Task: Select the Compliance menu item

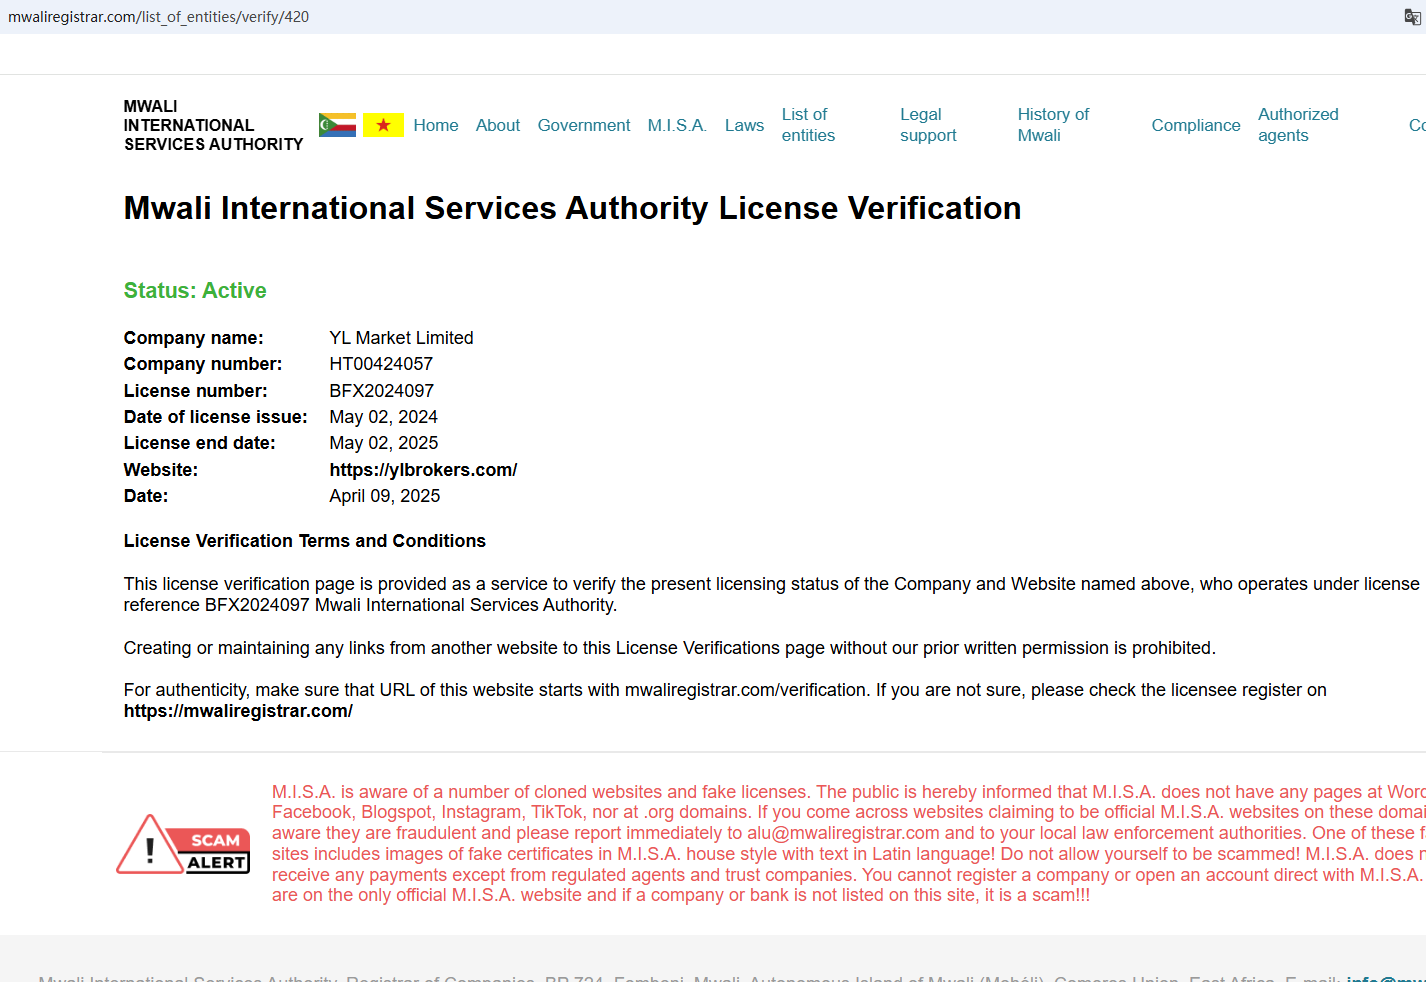Action: [x=1195, y=125]
